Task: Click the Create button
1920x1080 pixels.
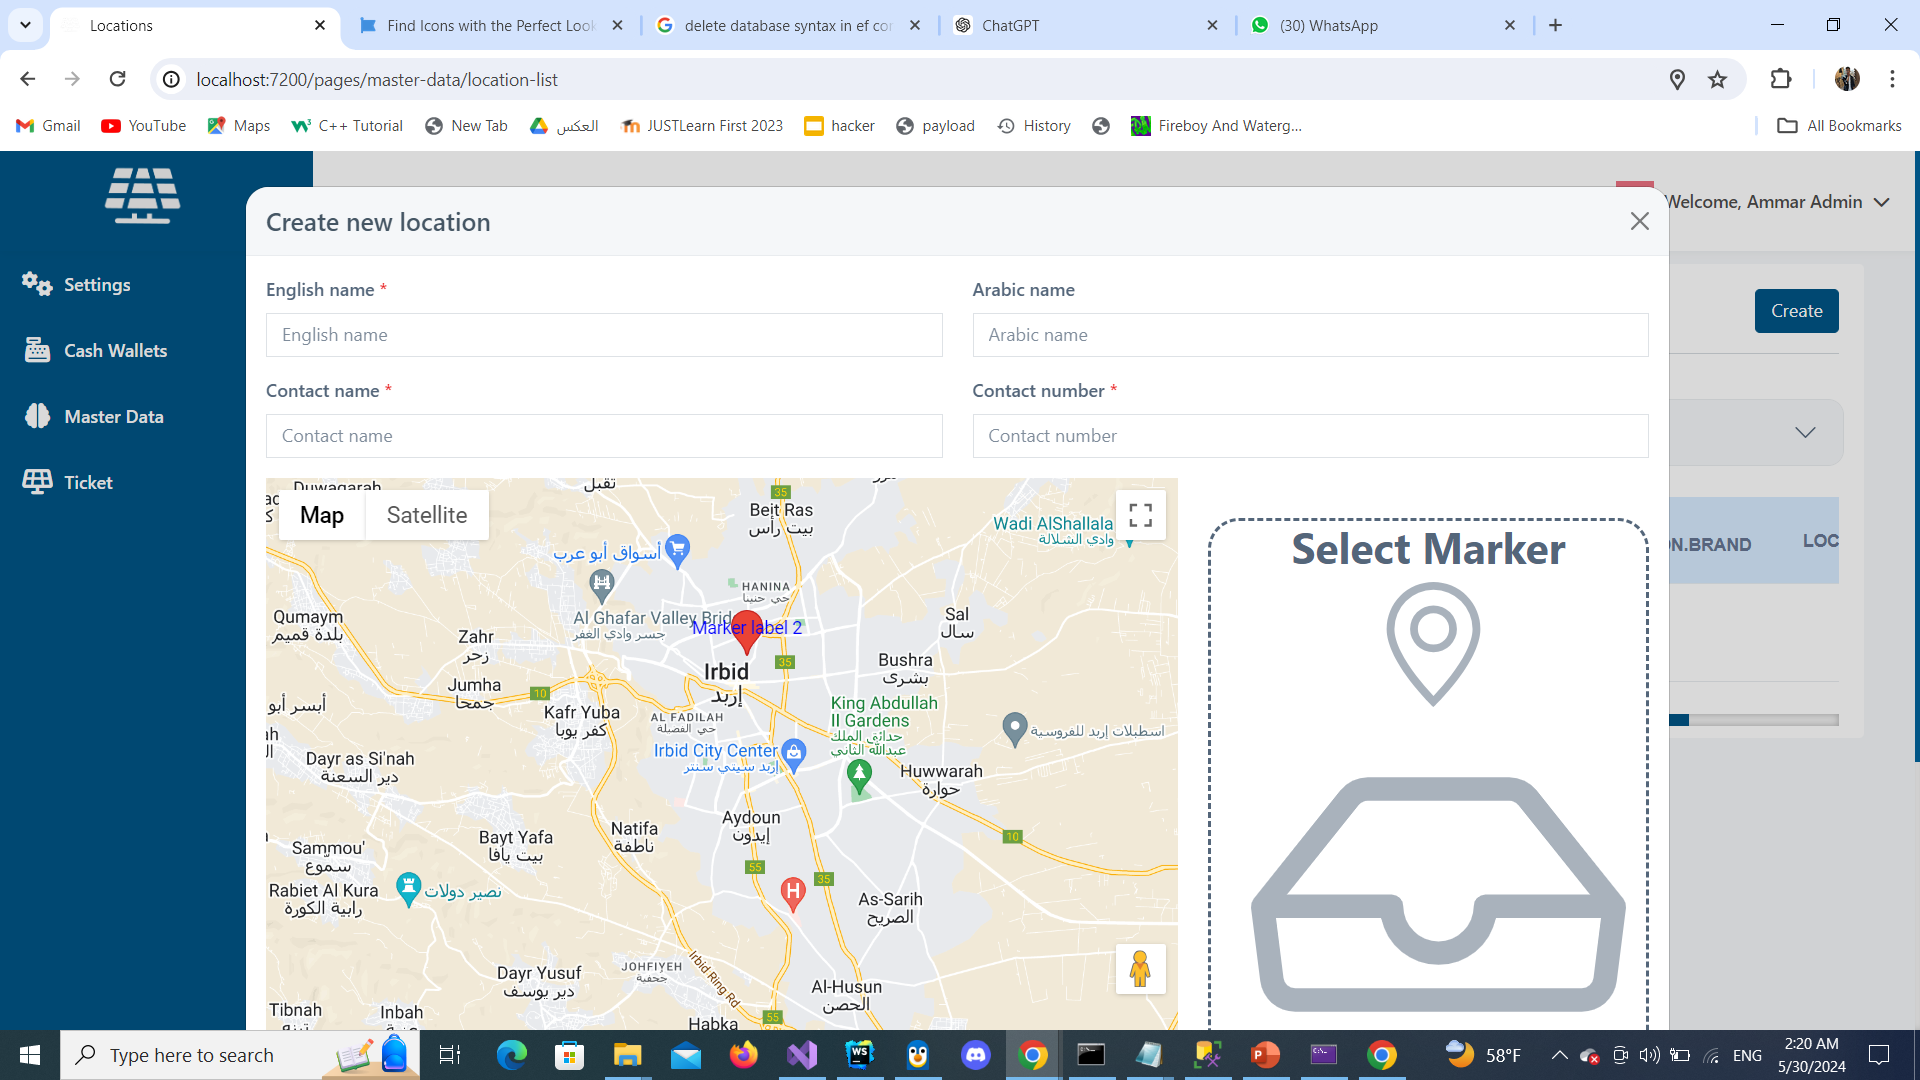Action: point(1796,311)
